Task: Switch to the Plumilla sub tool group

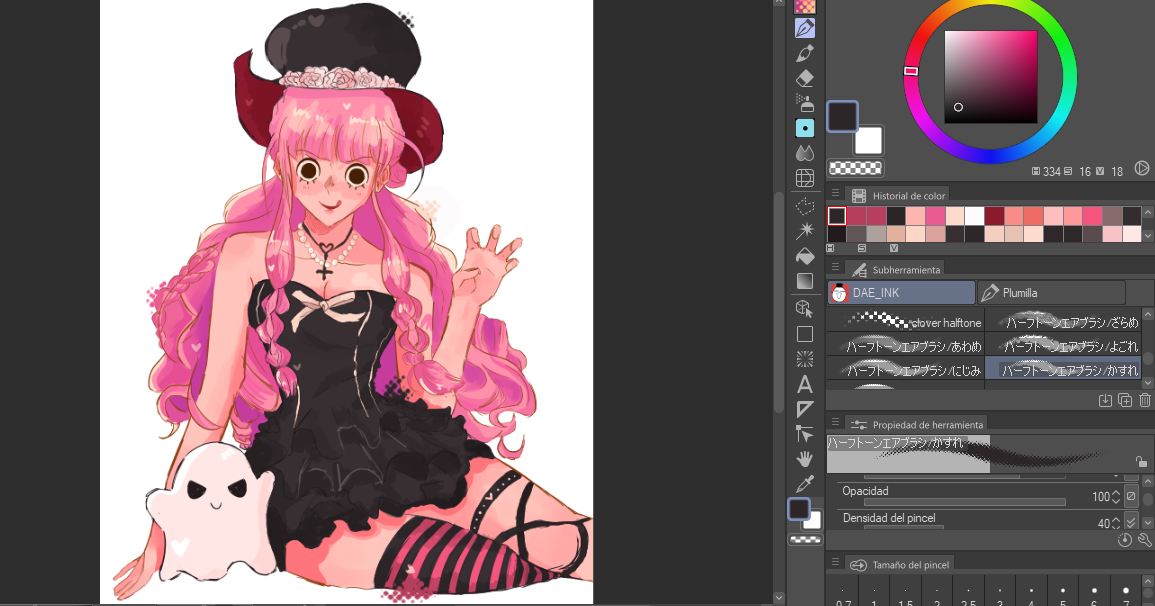Action: point(1050,292)
